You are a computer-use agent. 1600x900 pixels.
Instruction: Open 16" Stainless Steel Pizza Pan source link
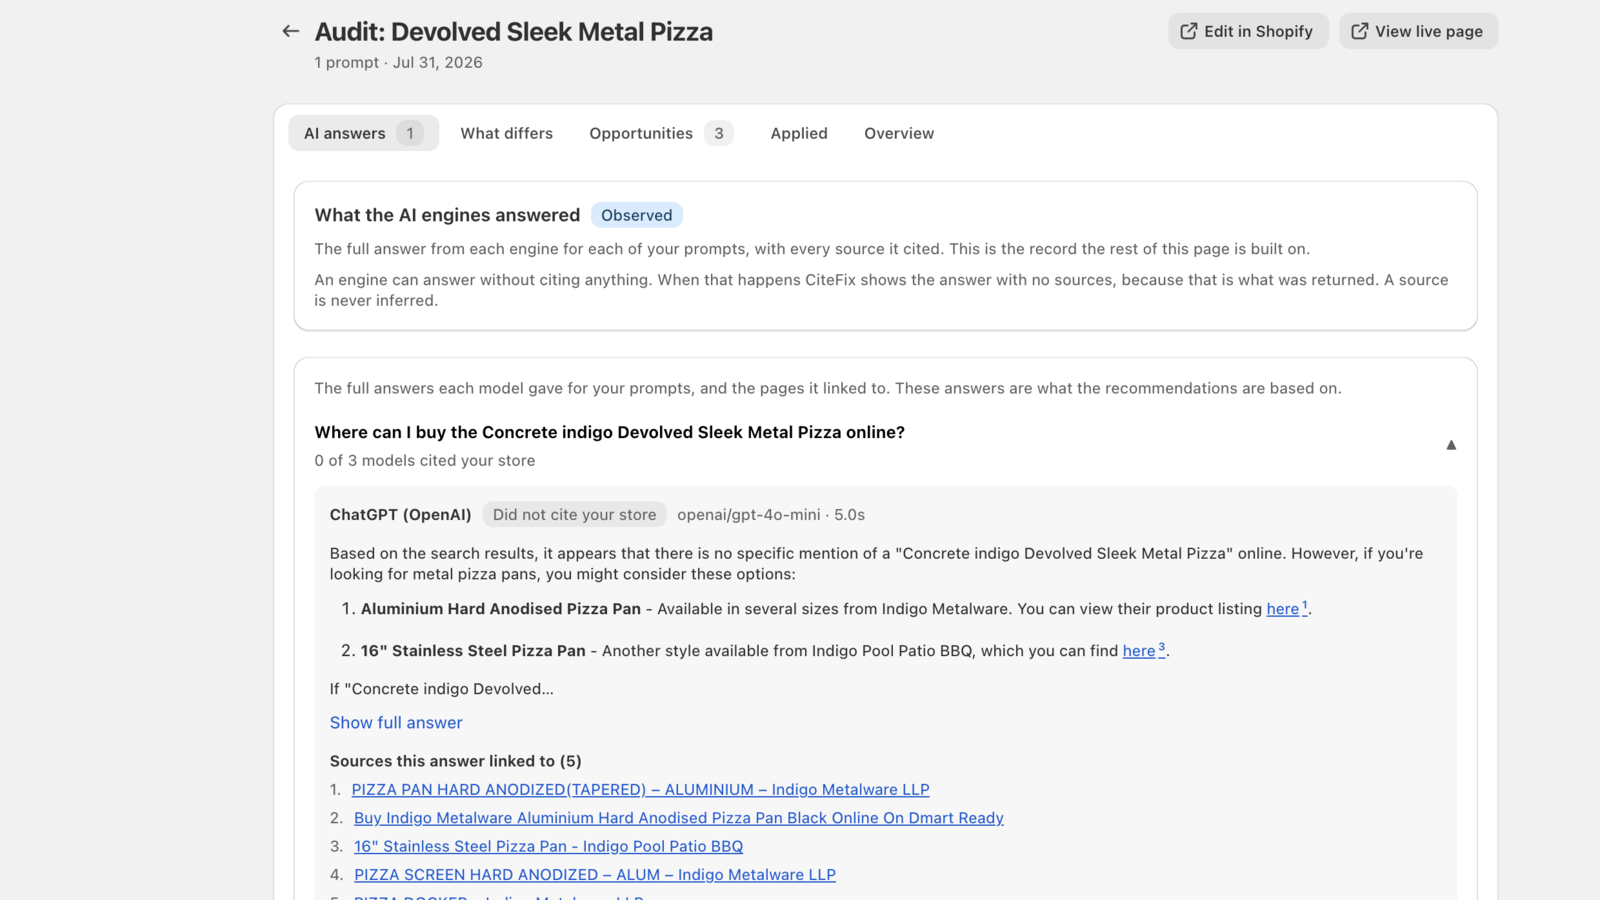click(548, 846)
